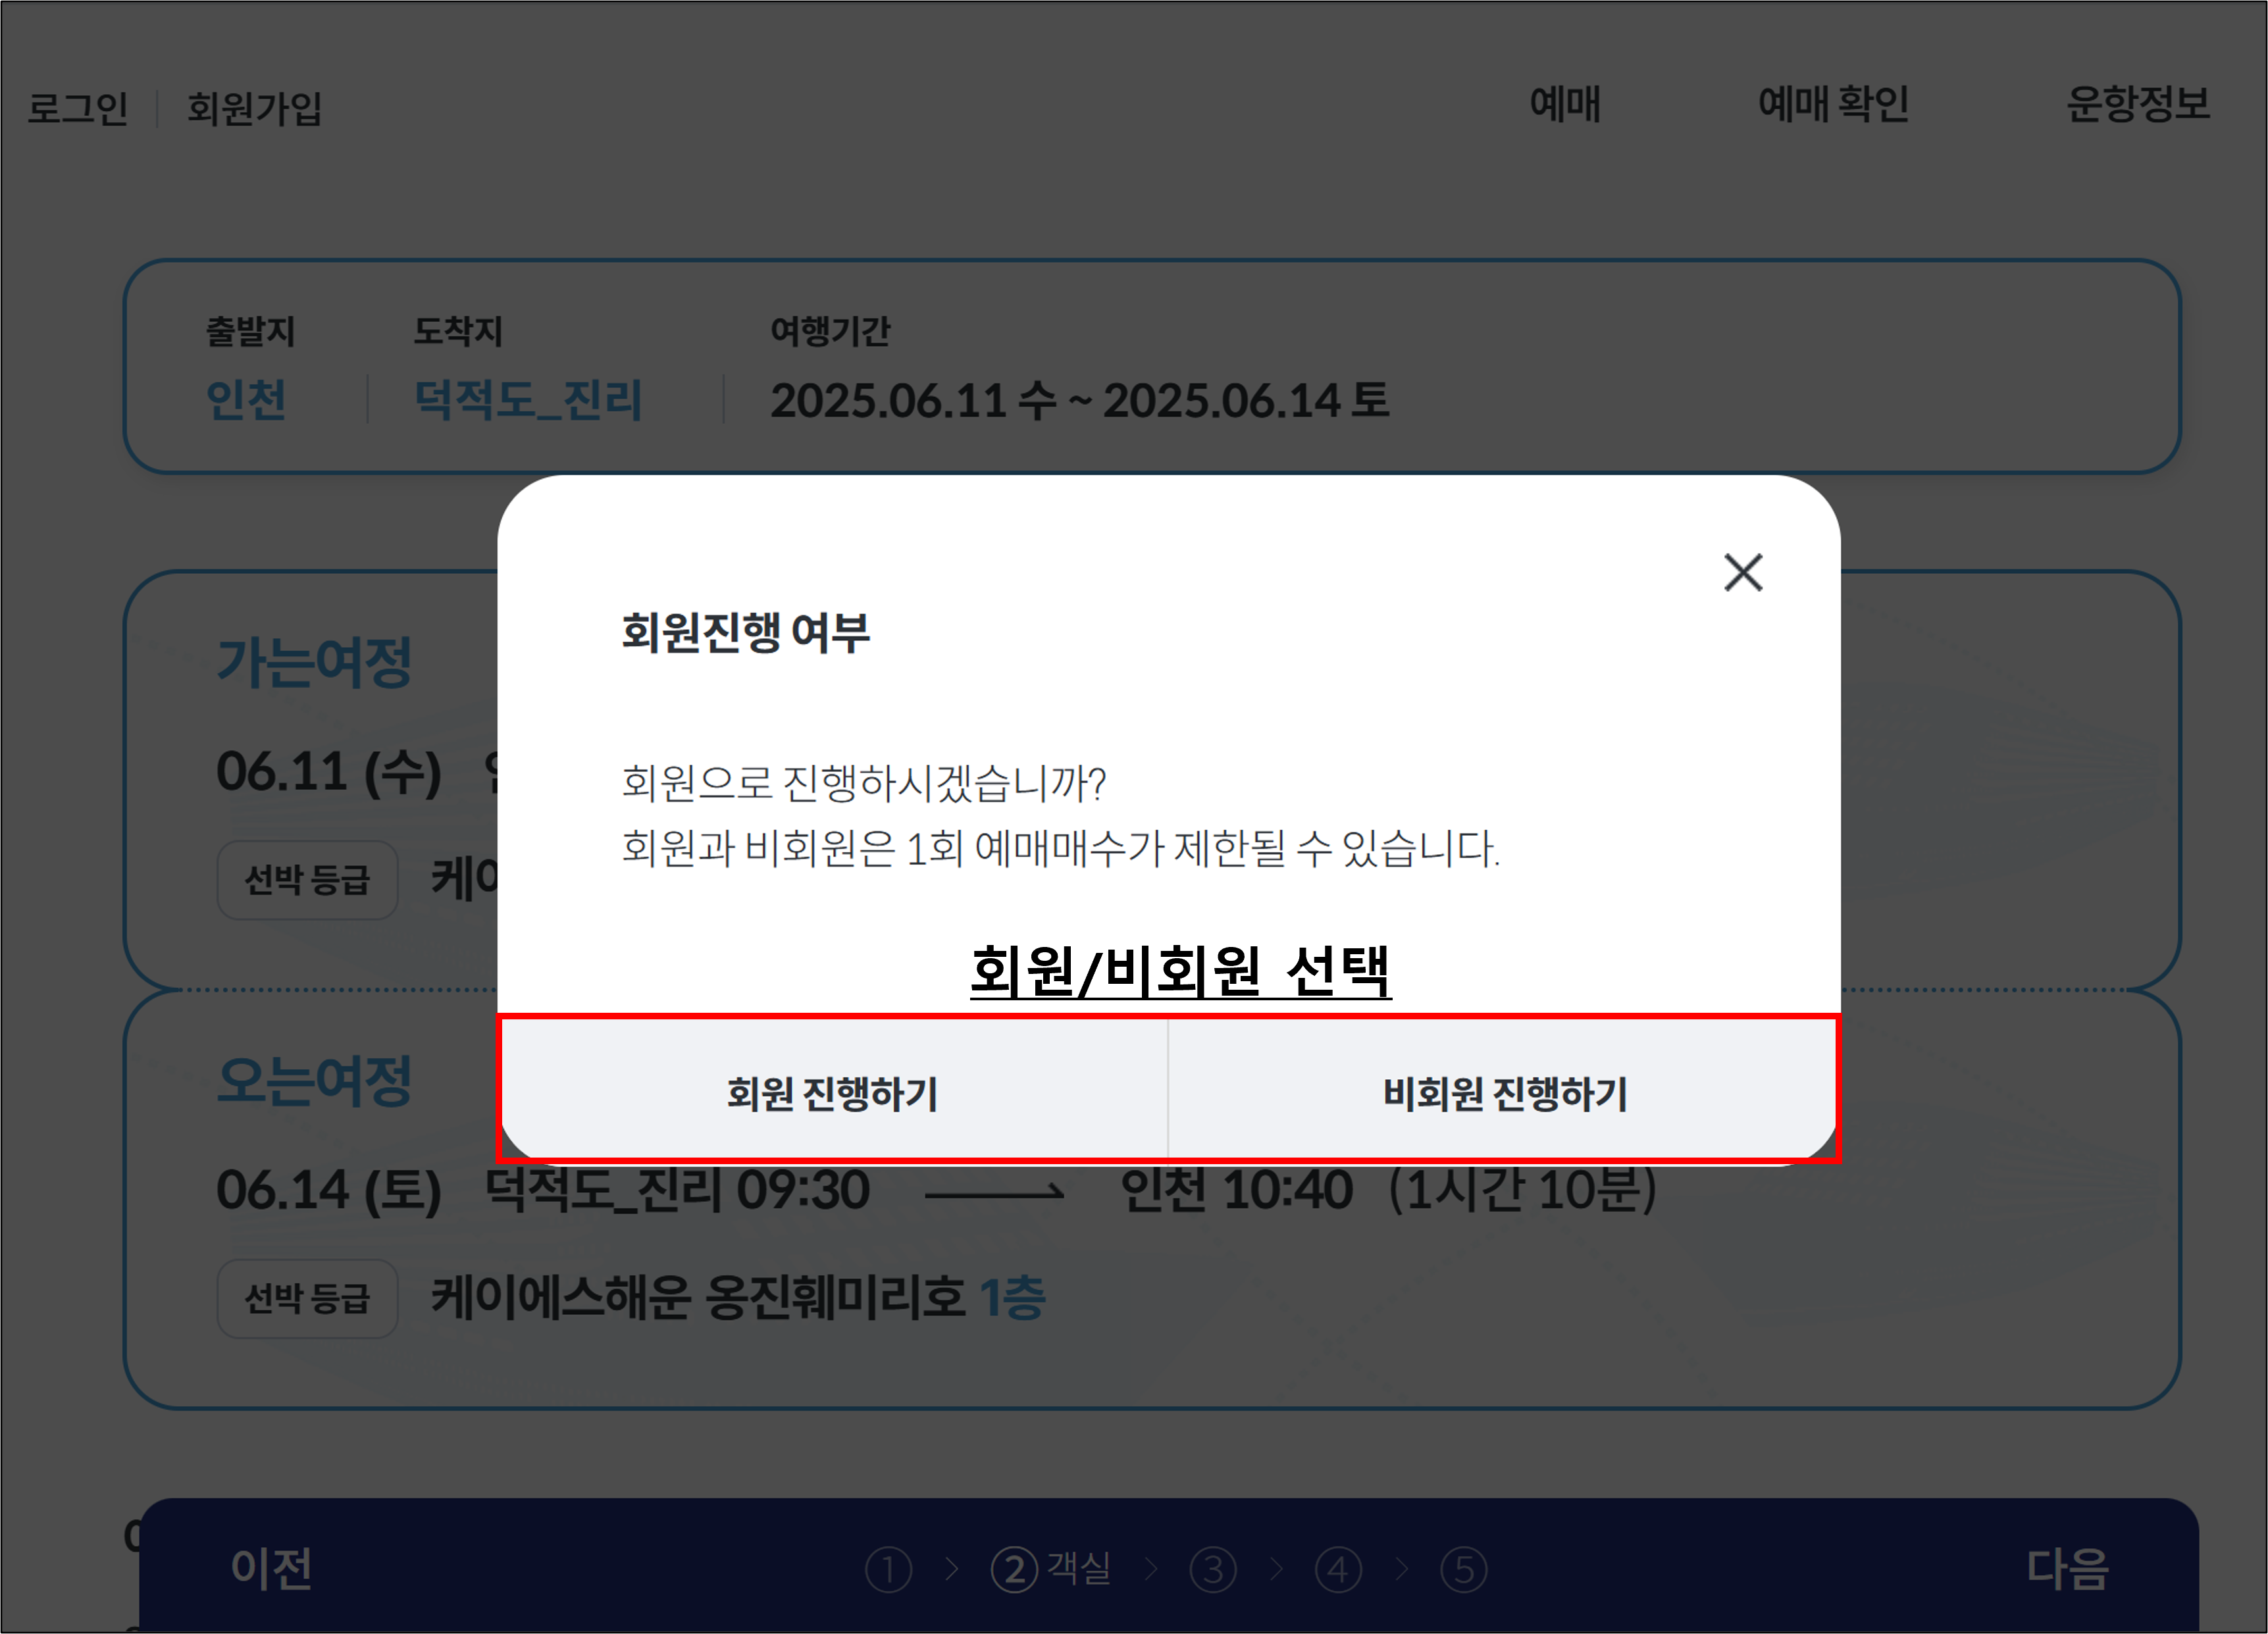This screenshot has width=2268, height=1634.
Task: Click 선박 등급 tag in 오는여정
Action: [308, 1299]
